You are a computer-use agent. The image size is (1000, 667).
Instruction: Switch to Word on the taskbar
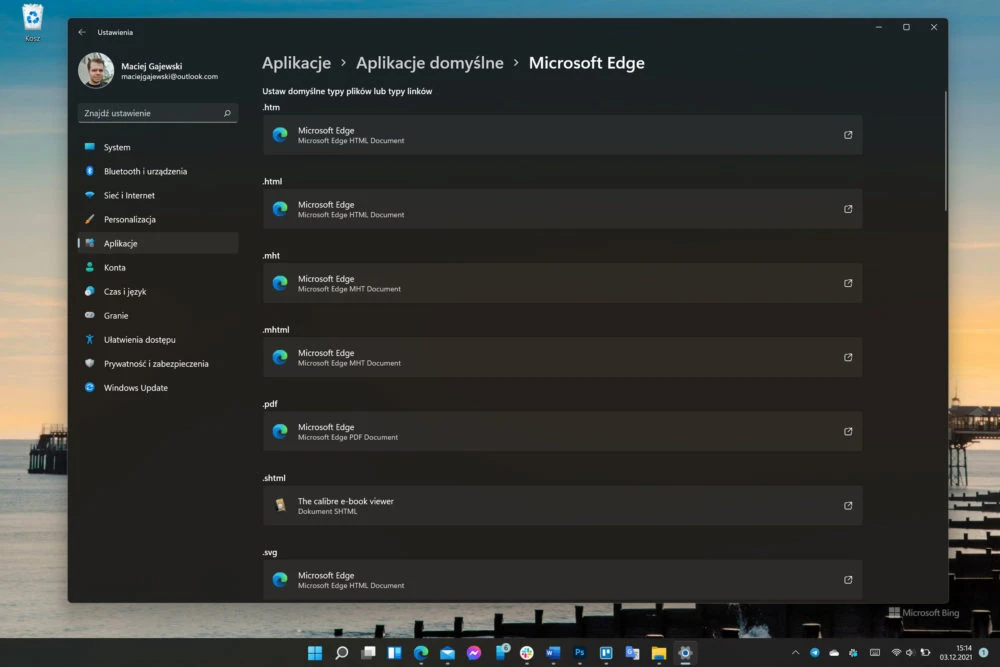pos(553,653)
